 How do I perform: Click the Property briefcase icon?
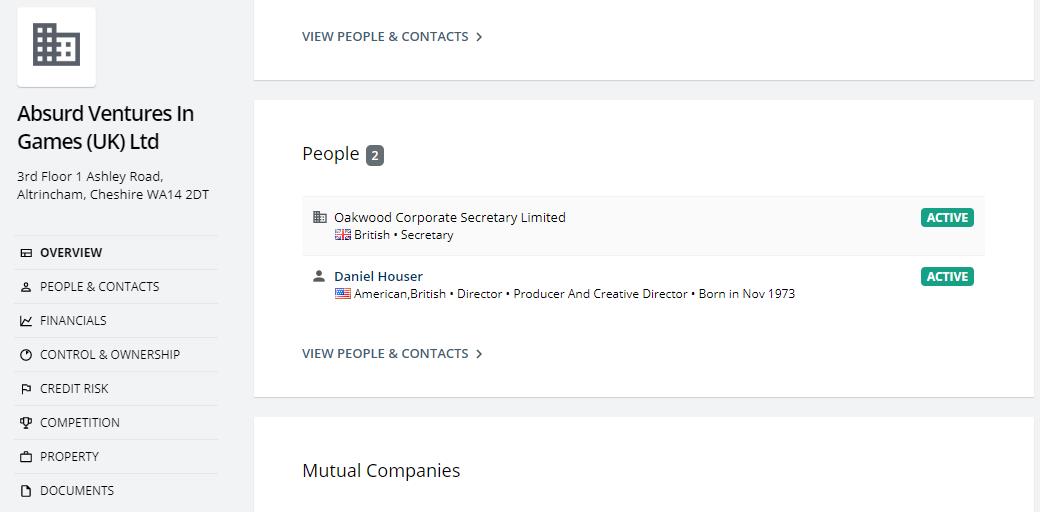point(26,457)
